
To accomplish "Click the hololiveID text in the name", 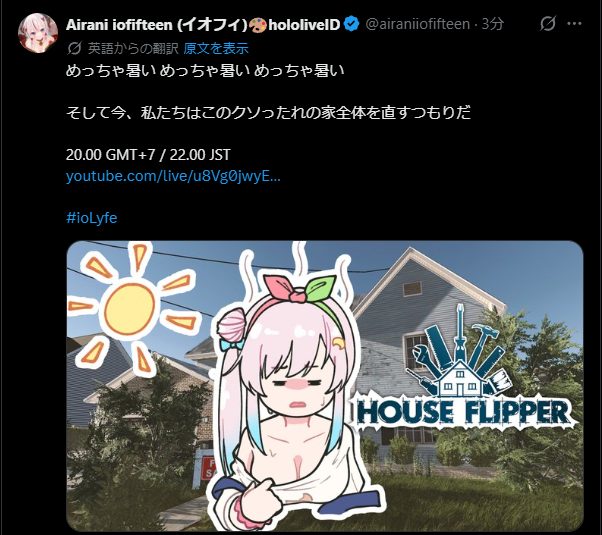I will click(x=304, y=25).
